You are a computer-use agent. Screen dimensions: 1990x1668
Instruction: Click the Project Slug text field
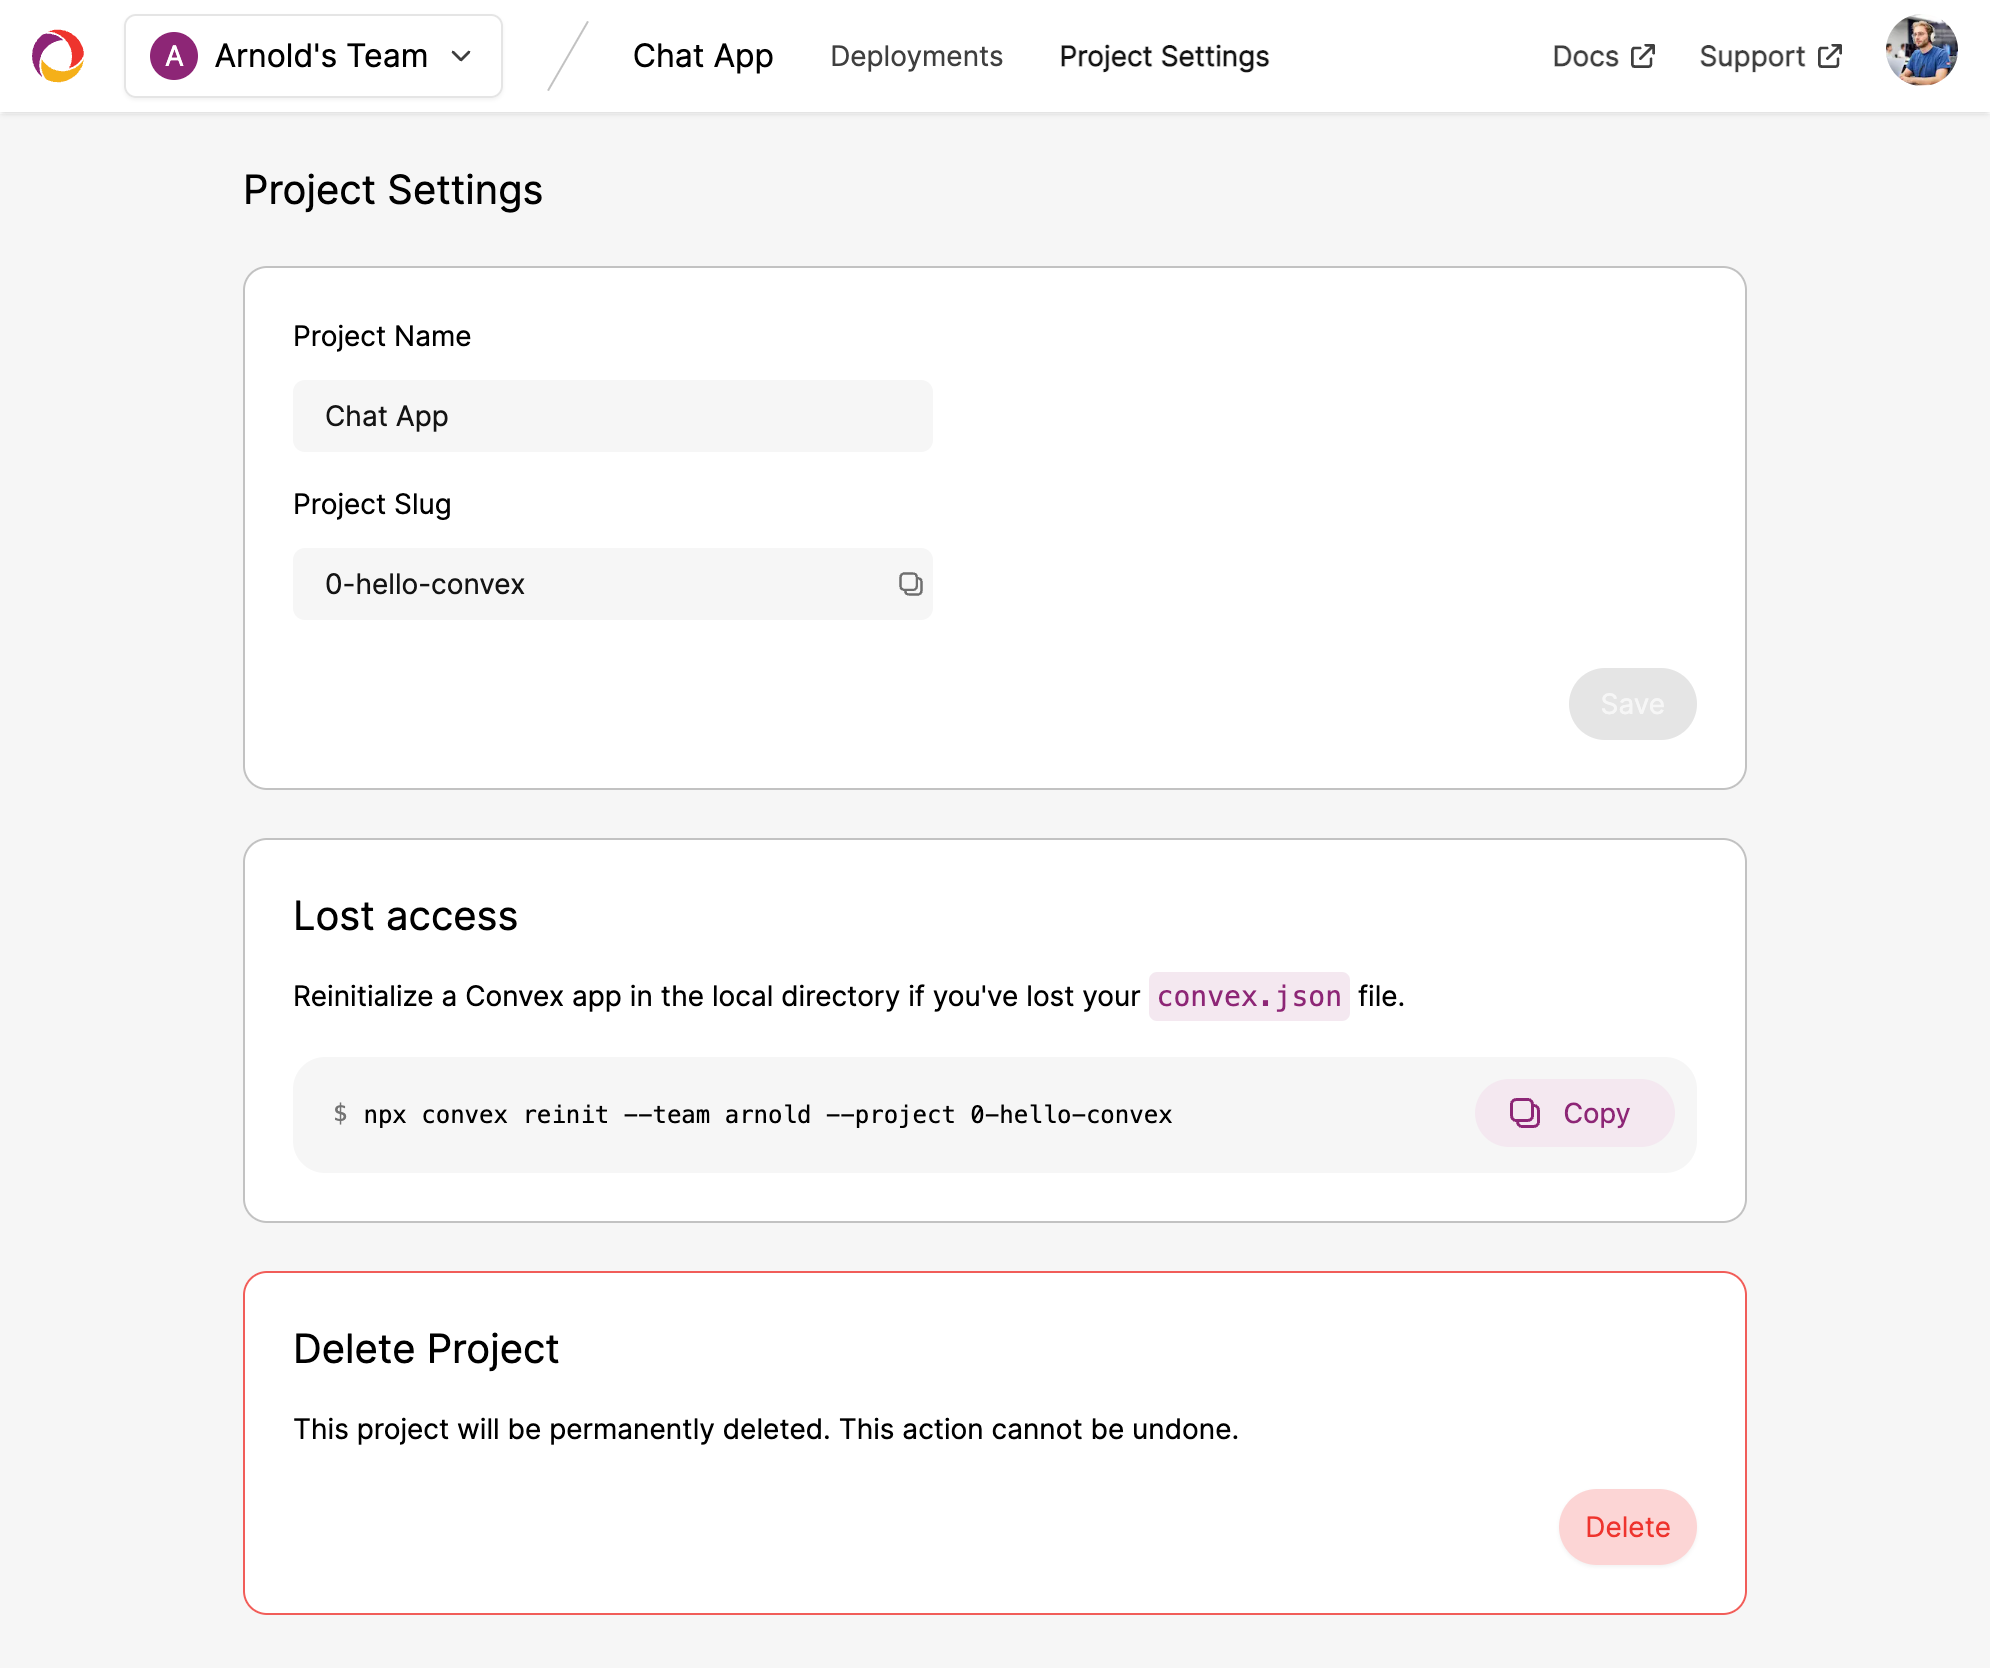coord(590,584)
